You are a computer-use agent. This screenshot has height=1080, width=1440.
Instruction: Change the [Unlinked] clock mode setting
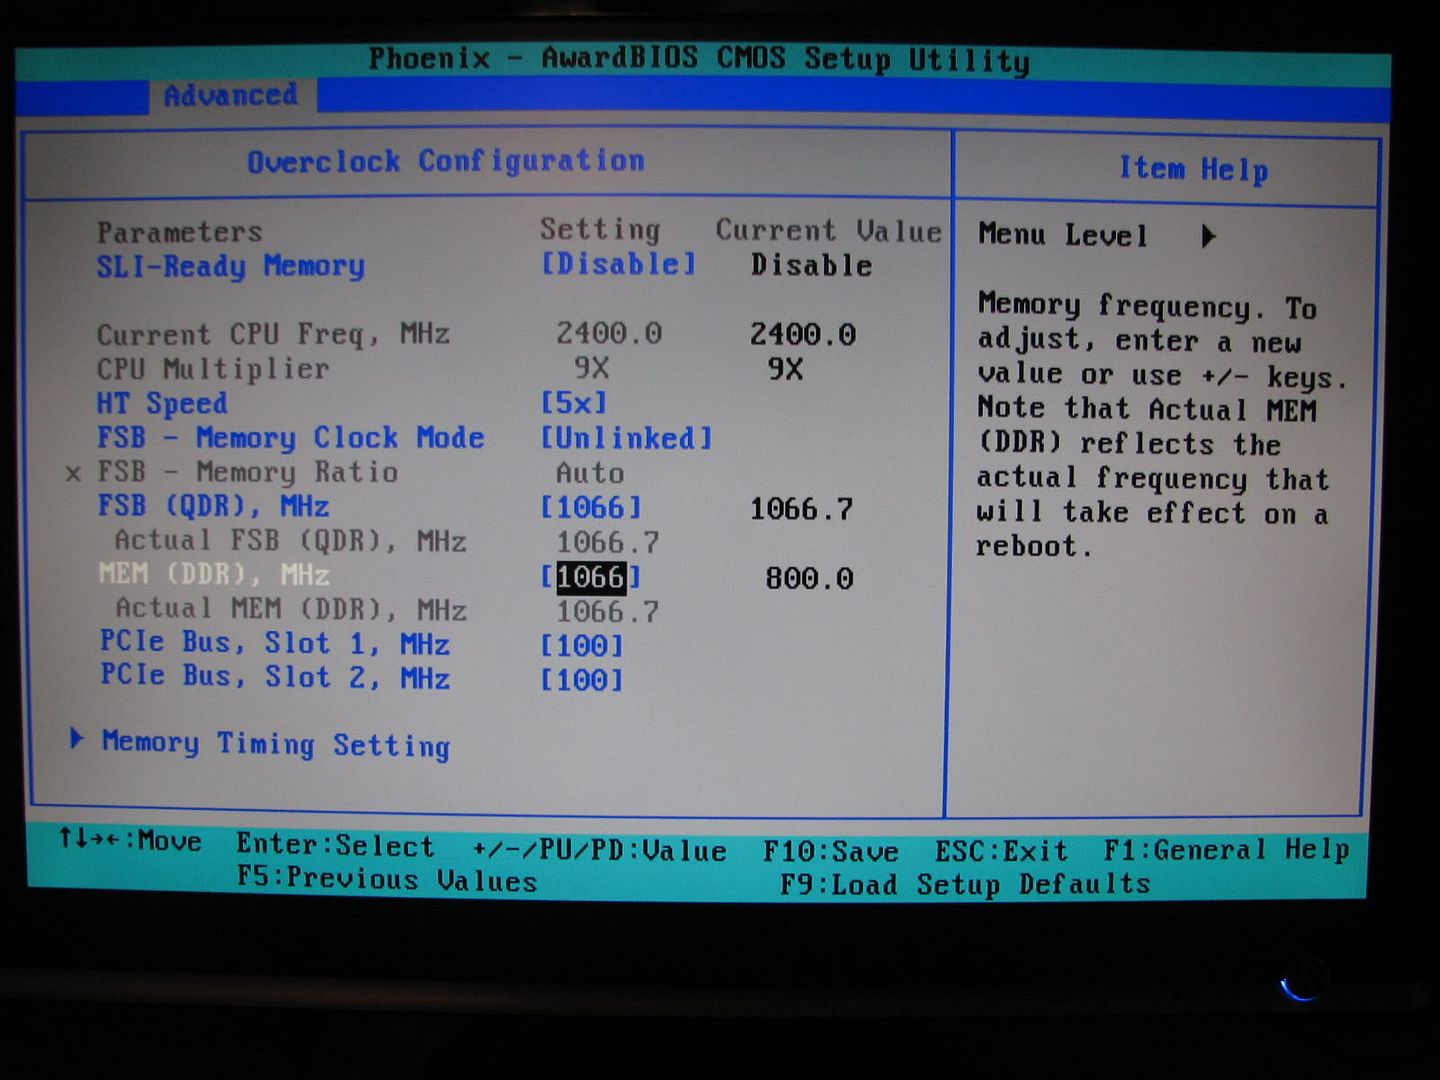coord(626,438)
